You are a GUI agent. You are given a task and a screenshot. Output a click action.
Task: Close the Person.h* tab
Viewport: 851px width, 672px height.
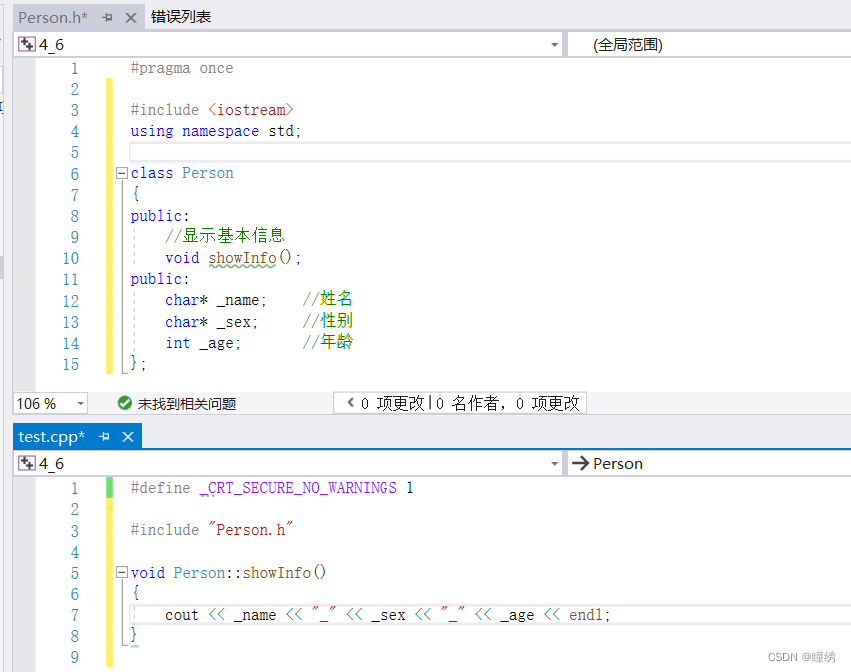coord(130,18)
